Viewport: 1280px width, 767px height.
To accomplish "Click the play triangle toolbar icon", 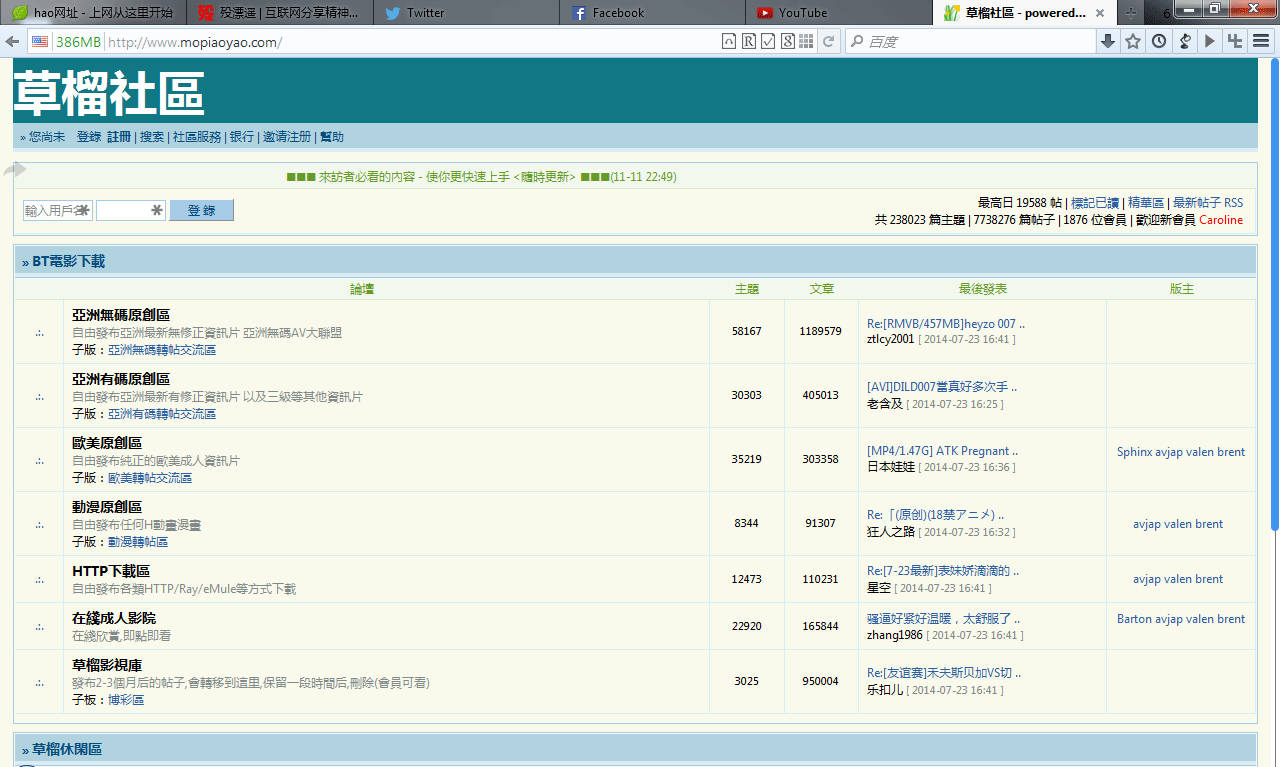I will [x=1210, y=42].
